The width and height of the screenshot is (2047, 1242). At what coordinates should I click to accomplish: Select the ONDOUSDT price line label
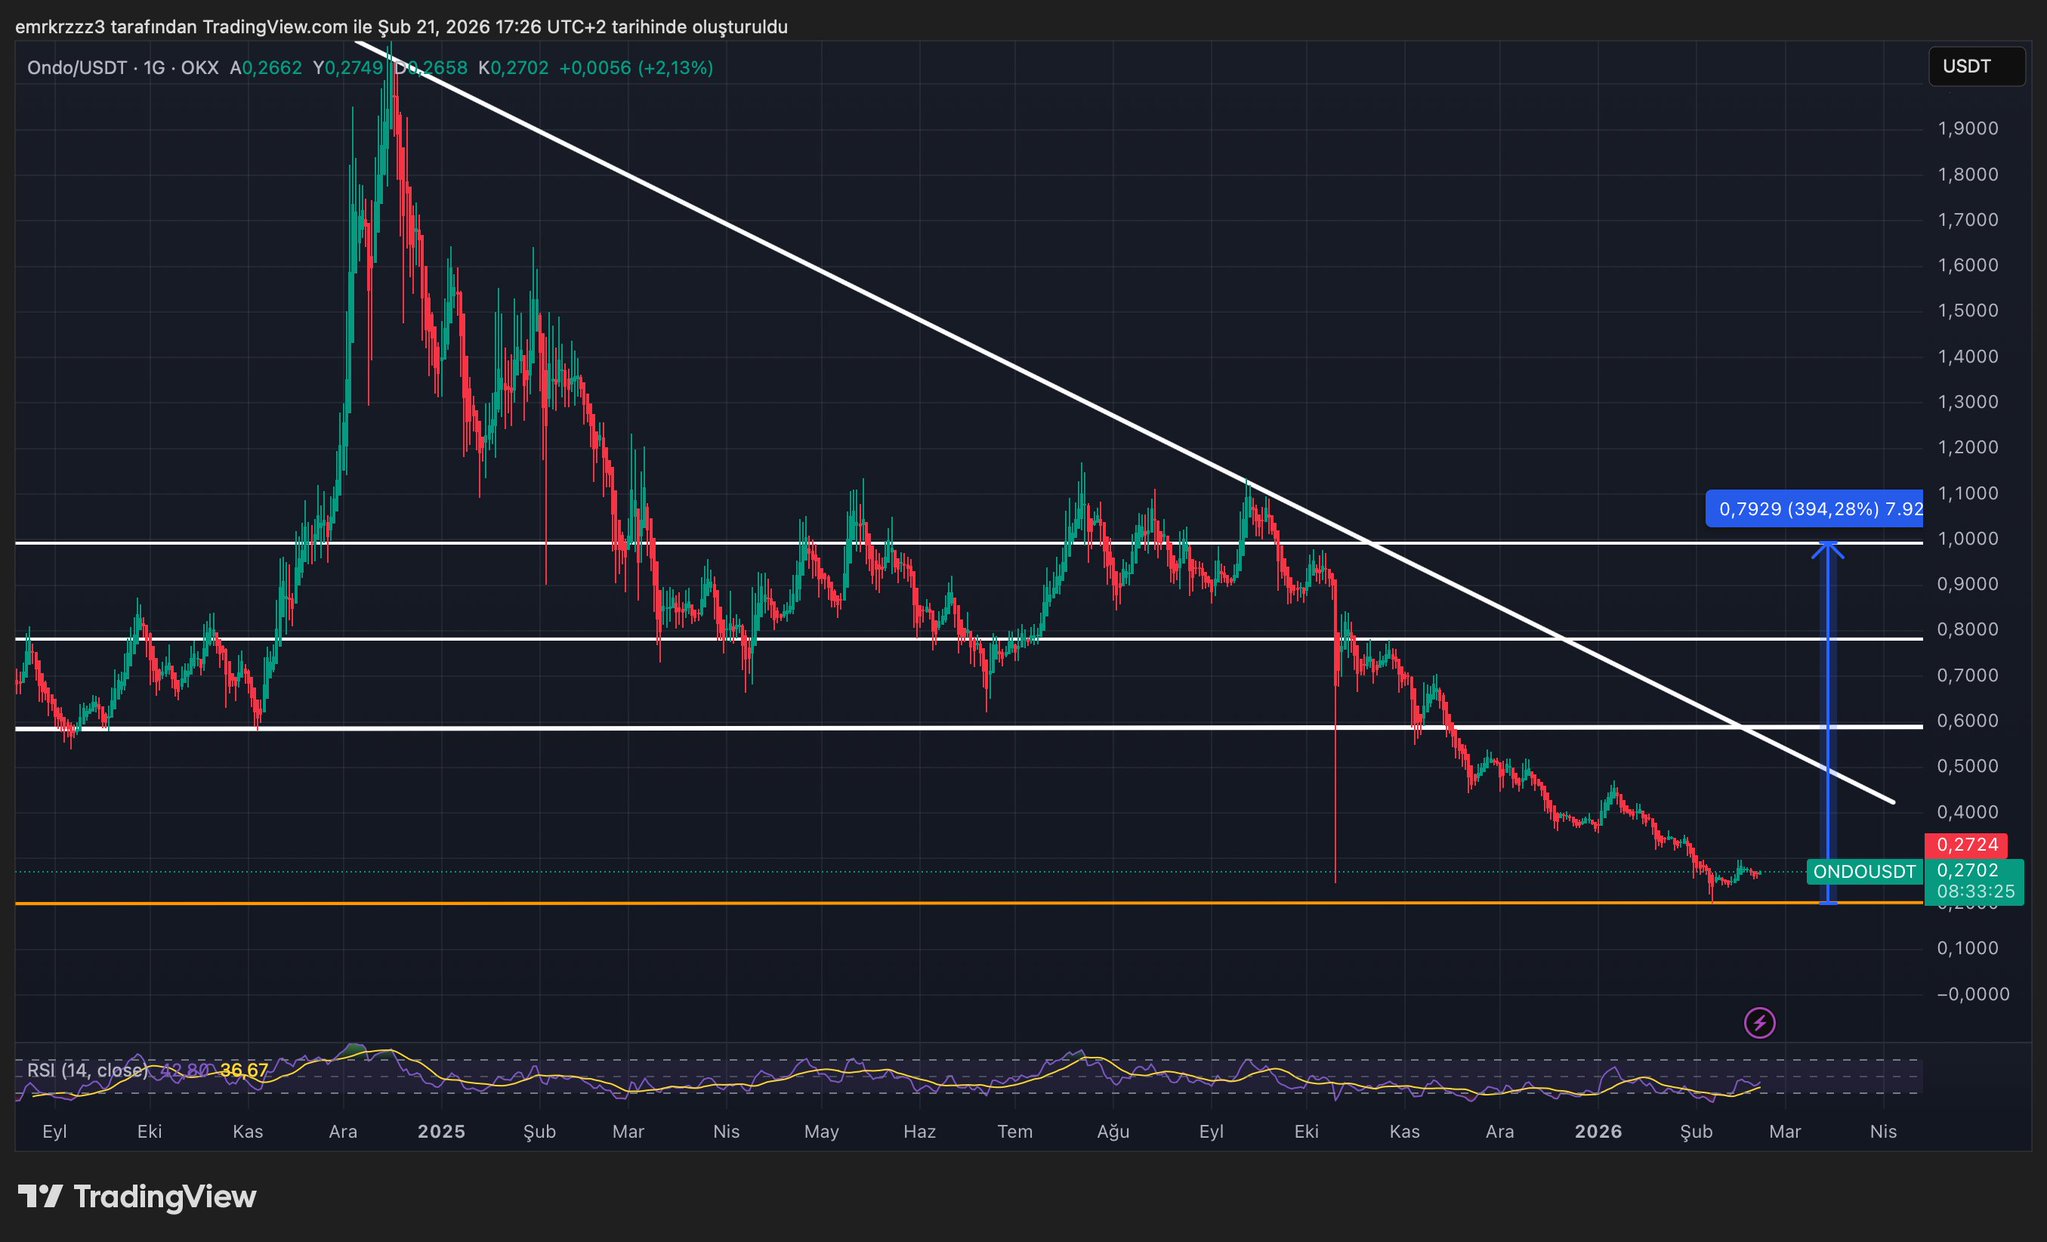[1864, 872]
